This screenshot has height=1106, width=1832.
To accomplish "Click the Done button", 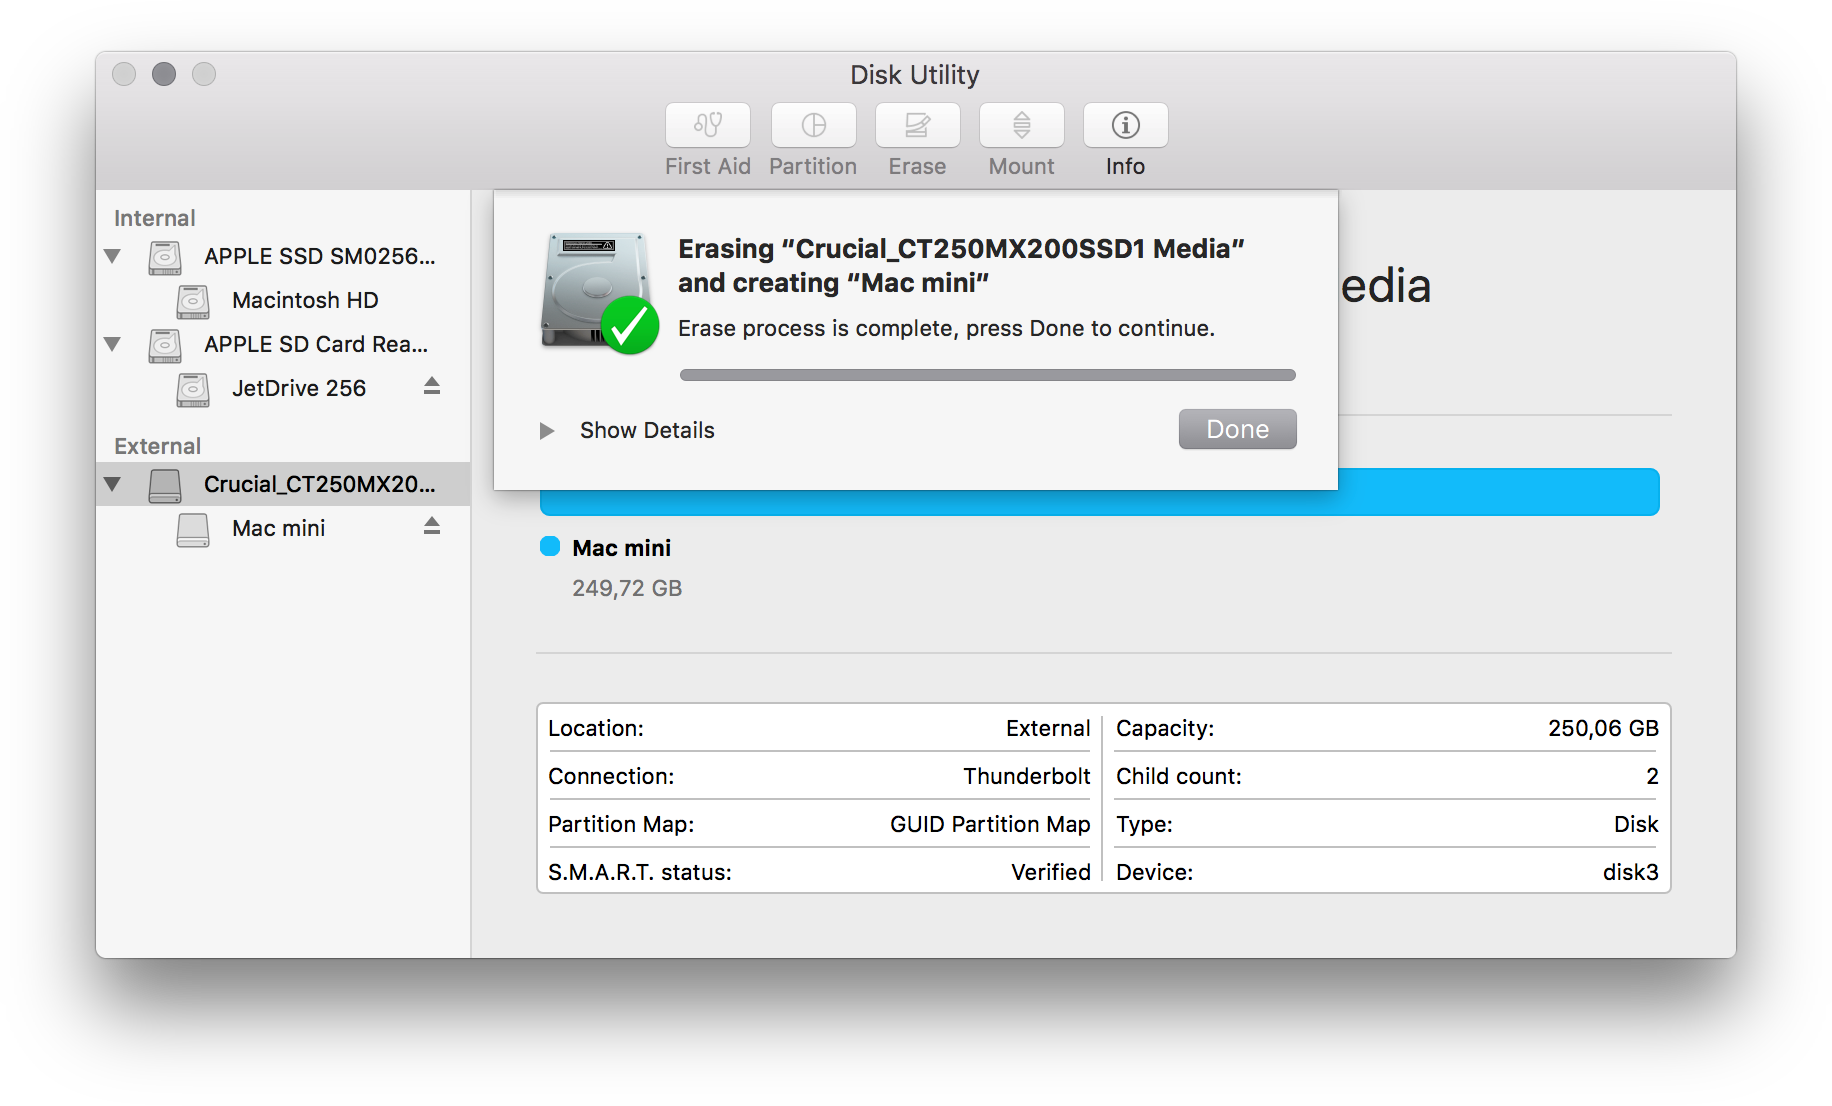I will pos(1237,429).
